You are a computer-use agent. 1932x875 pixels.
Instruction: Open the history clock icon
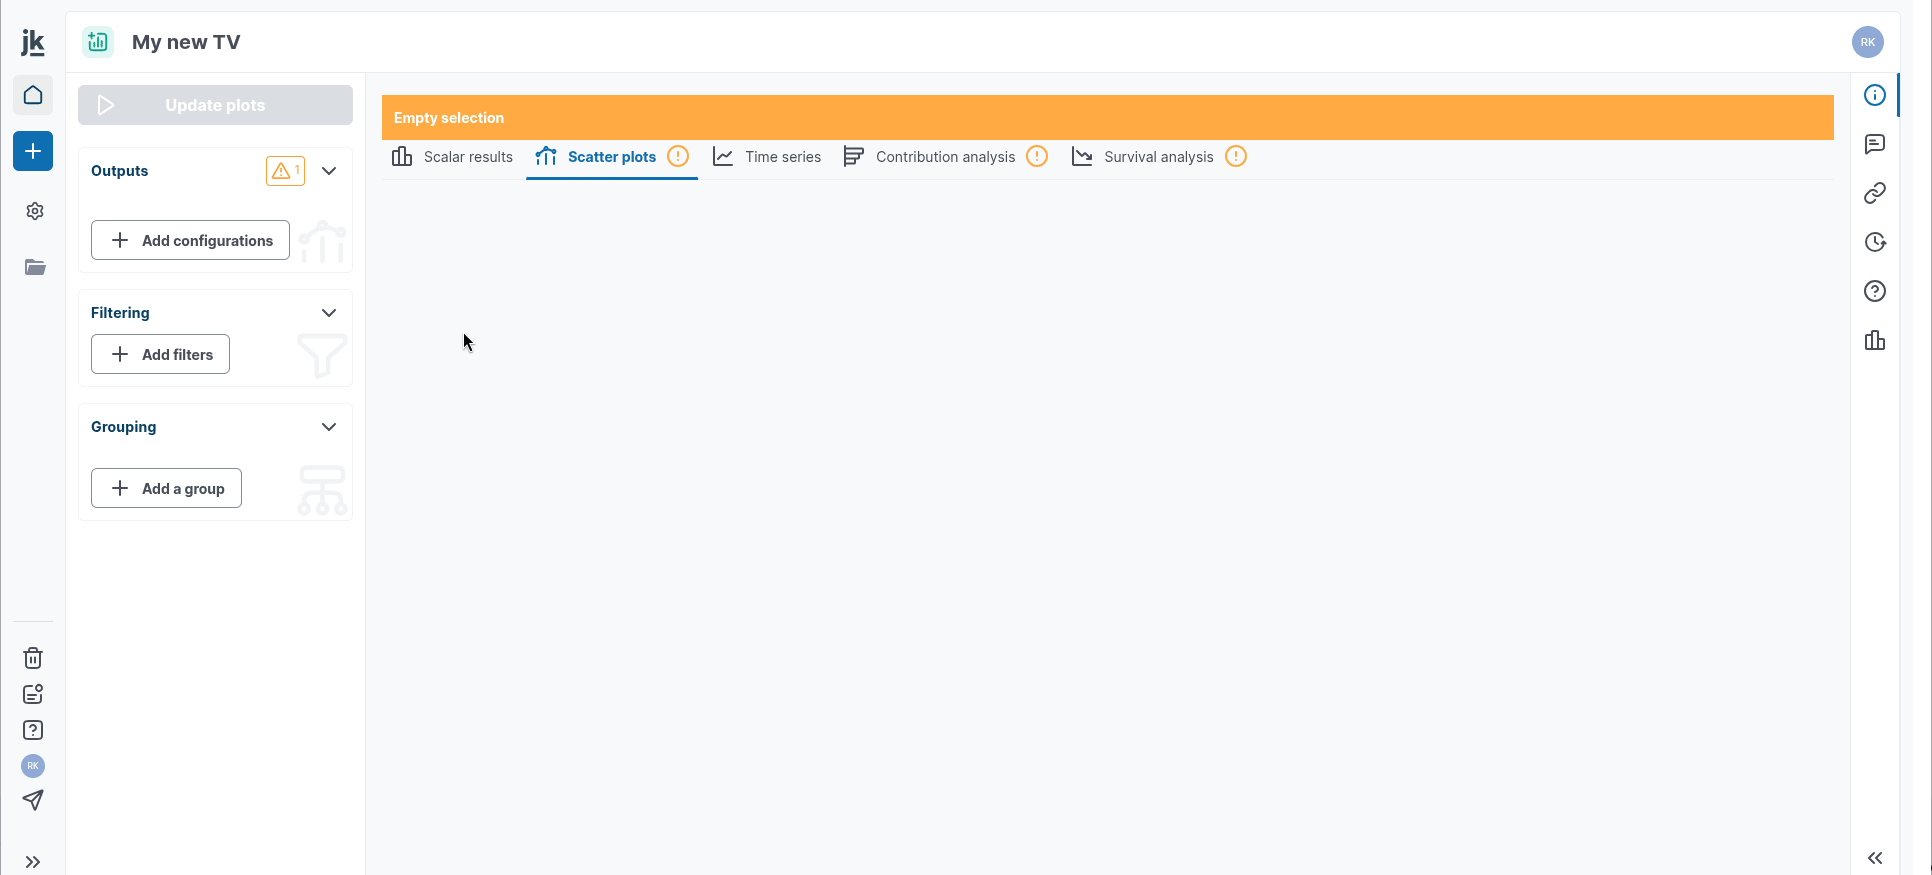(1875, 242)
